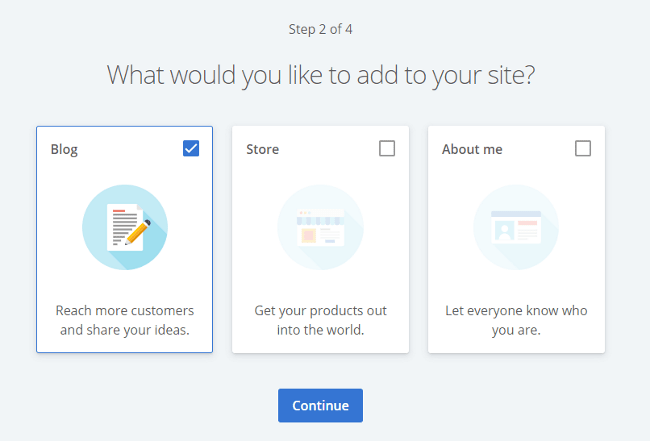Select the "Blog" card title
The image size is (650, 441).
[x=64, y=149]
